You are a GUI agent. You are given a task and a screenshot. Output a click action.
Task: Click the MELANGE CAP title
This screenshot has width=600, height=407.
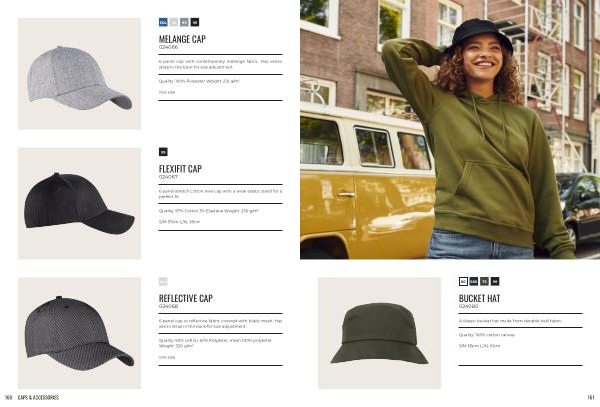coord(182,39)
